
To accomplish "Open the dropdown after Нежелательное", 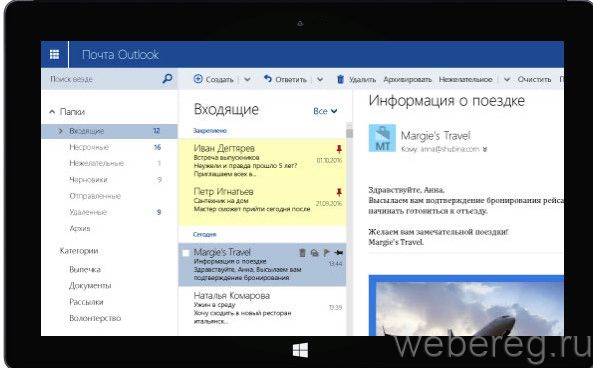I will pos(507,79).
